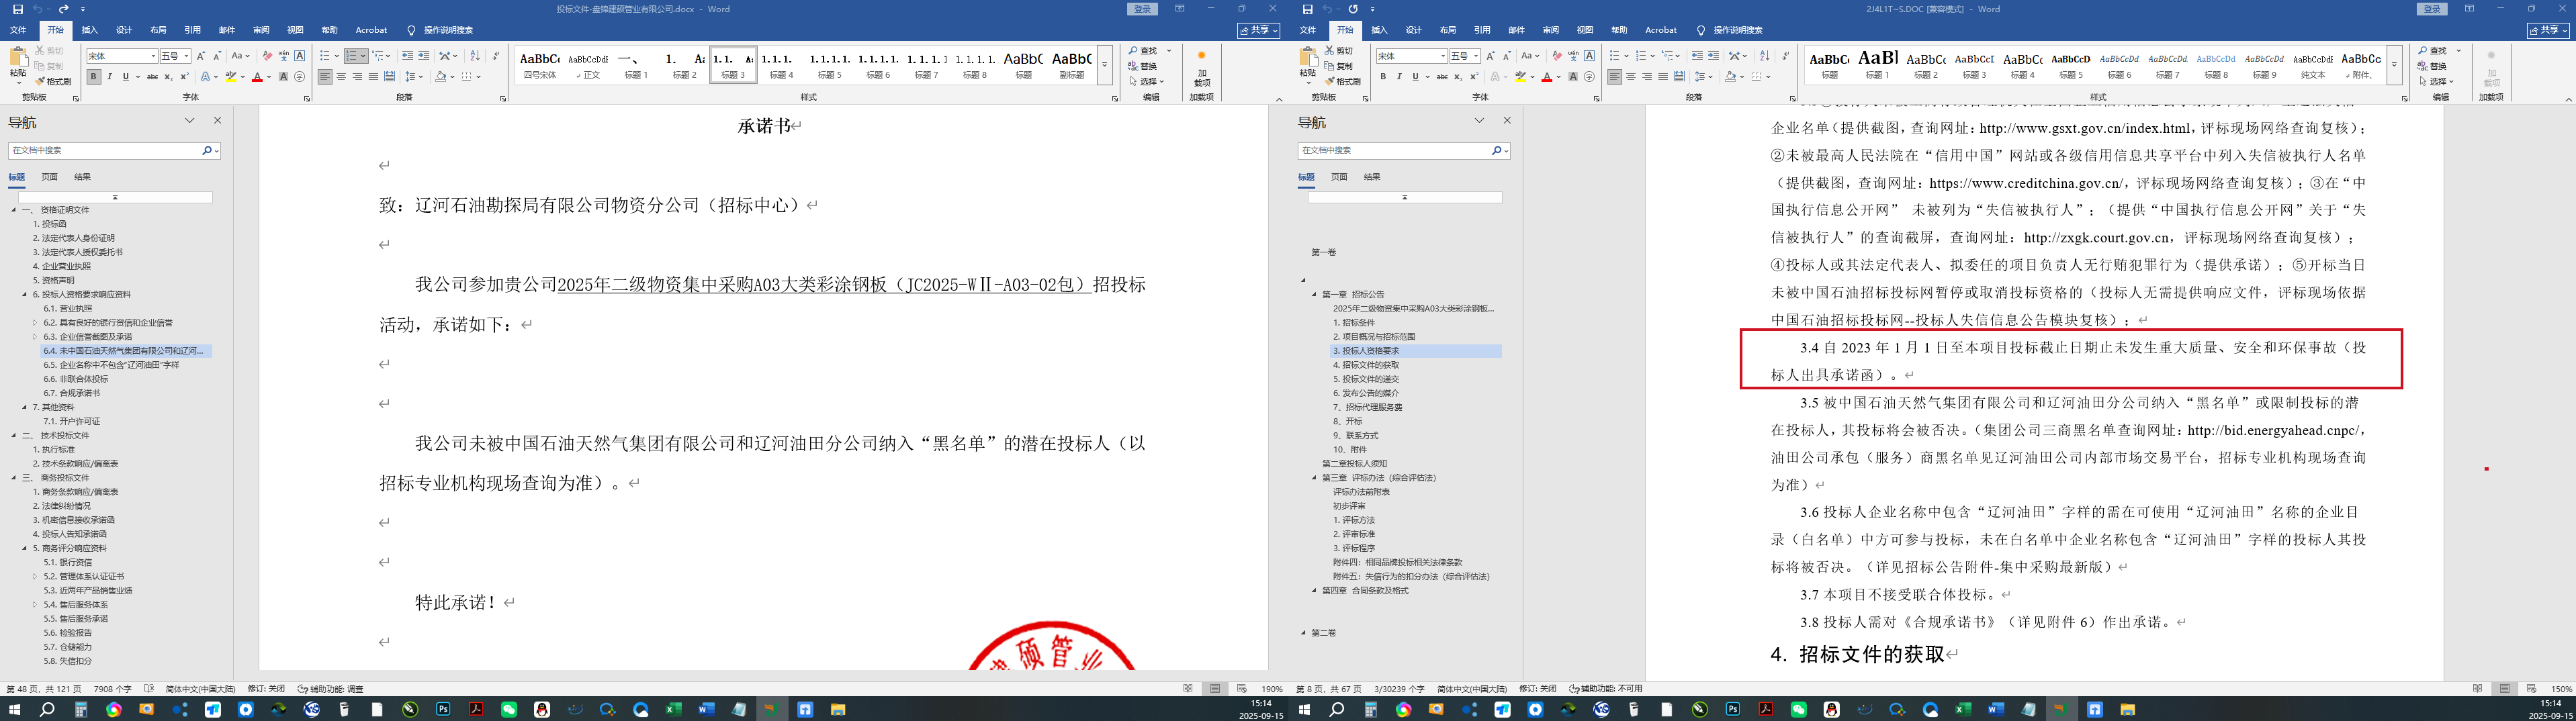
Task: Collapse 第一章 招标公告 in right navigation pane
Action: point(1314,295)
